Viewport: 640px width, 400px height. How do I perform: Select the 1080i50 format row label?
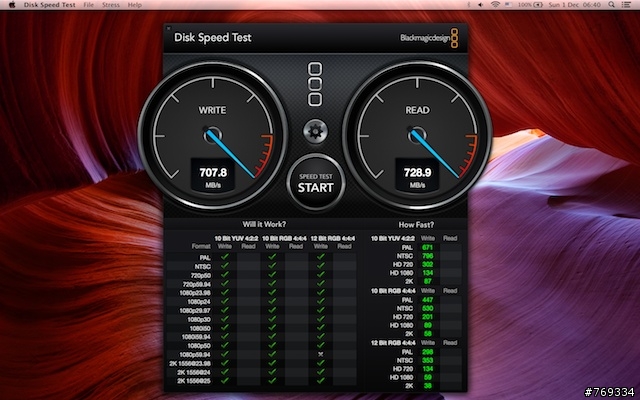click(x=200, y=328)
